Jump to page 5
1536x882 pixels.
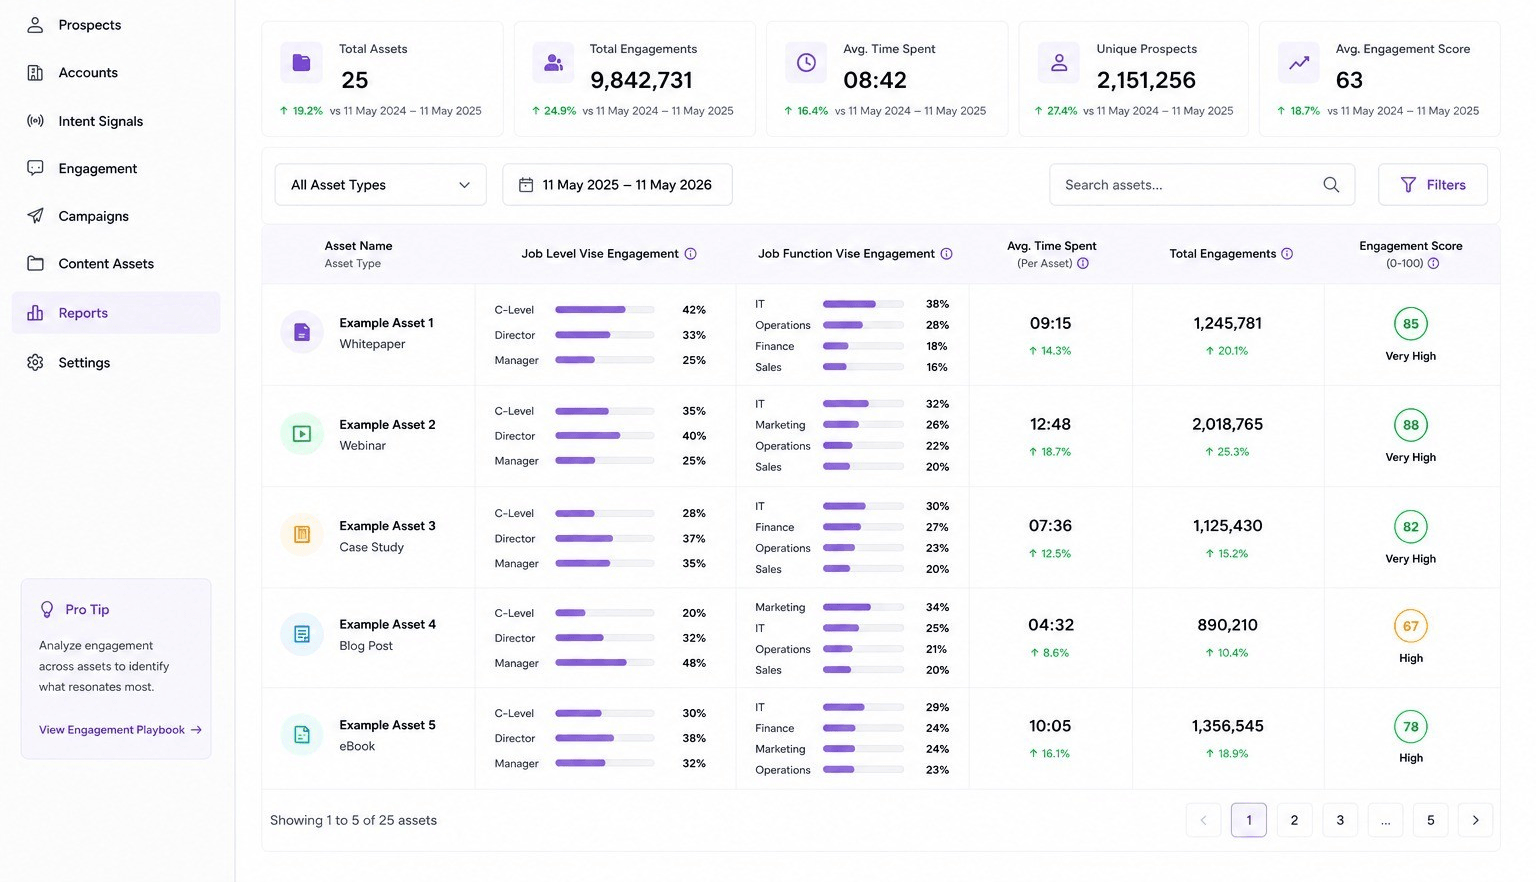tap(1430, 820)
